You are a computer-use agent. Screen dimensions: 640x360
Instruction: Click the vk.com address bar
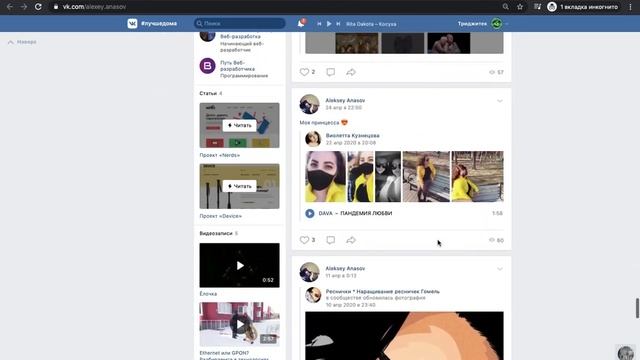[x=273, y=7]
